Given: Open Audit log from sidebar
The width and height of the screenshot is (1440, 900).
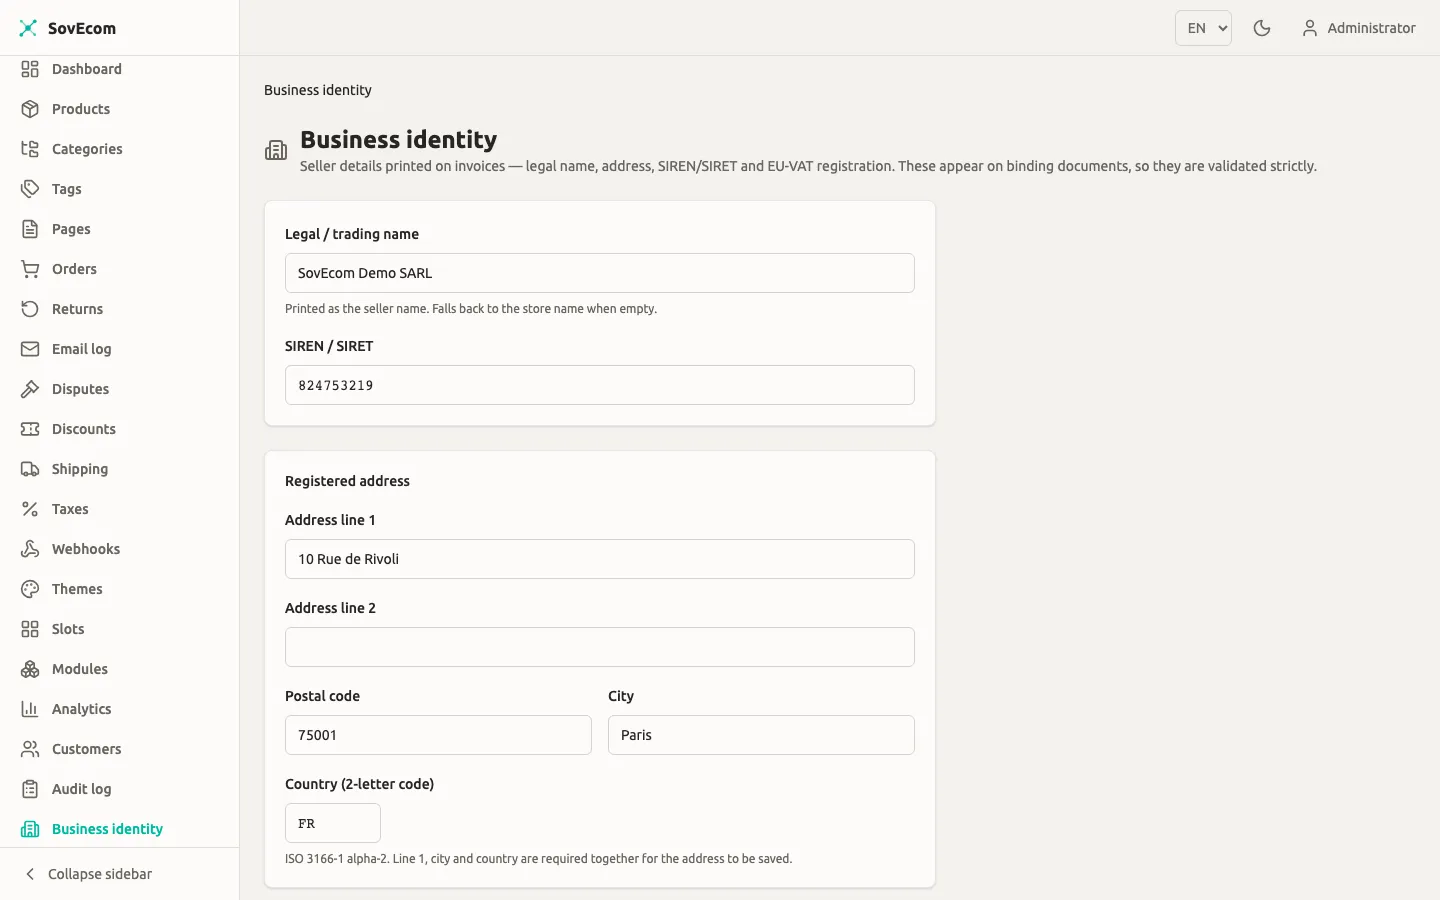Looking at the screenshot, I should [x=120, y=789].
